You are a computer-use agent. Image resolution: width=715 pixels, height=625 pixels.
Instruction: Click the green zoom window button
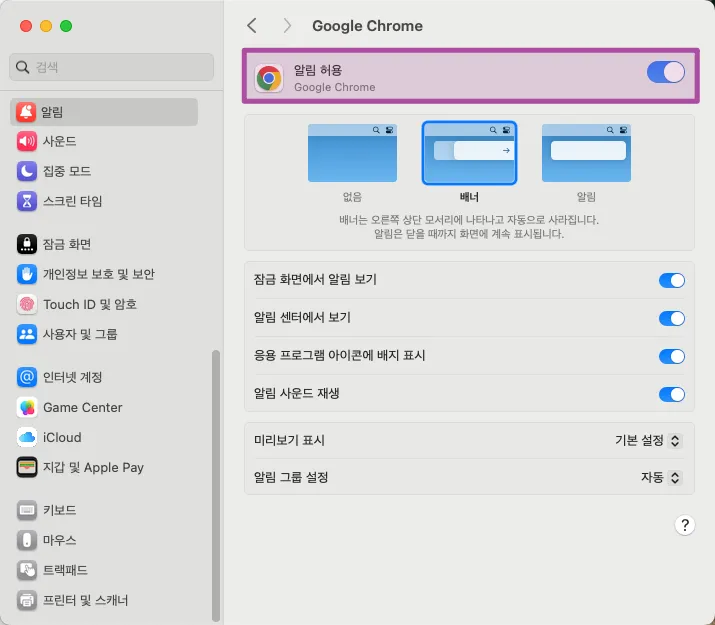tap(66, 26)
